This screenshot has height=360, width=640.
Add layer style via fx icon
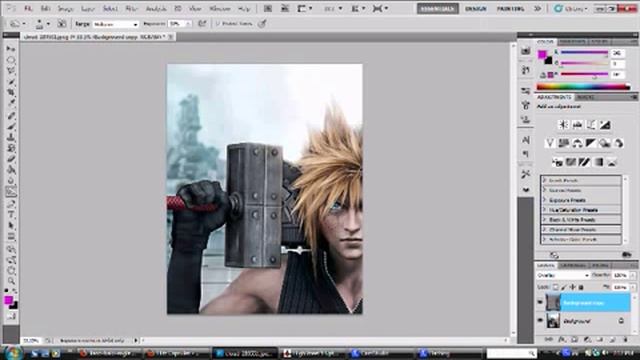562,339
